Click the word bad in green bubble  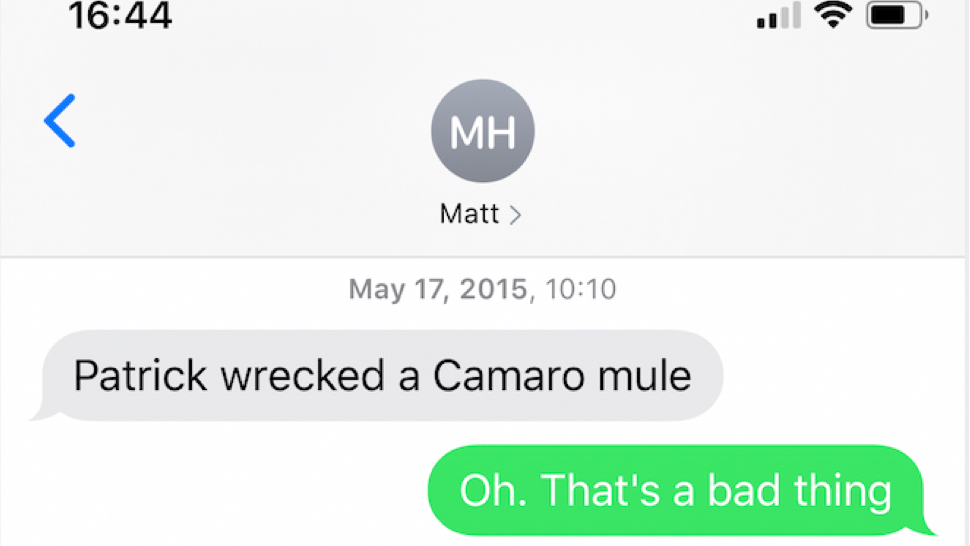[744, 490]
